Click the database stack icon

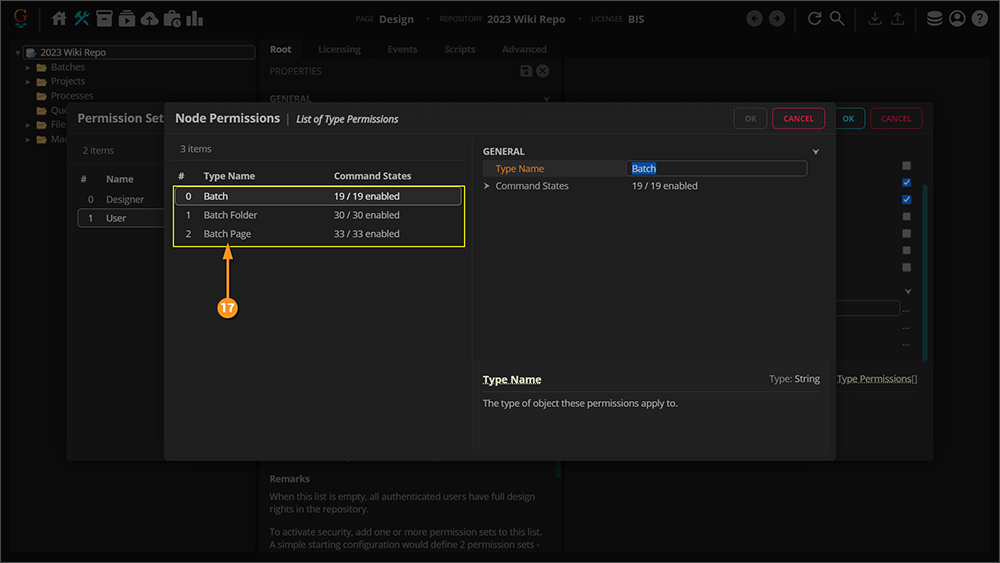point(934,19)
